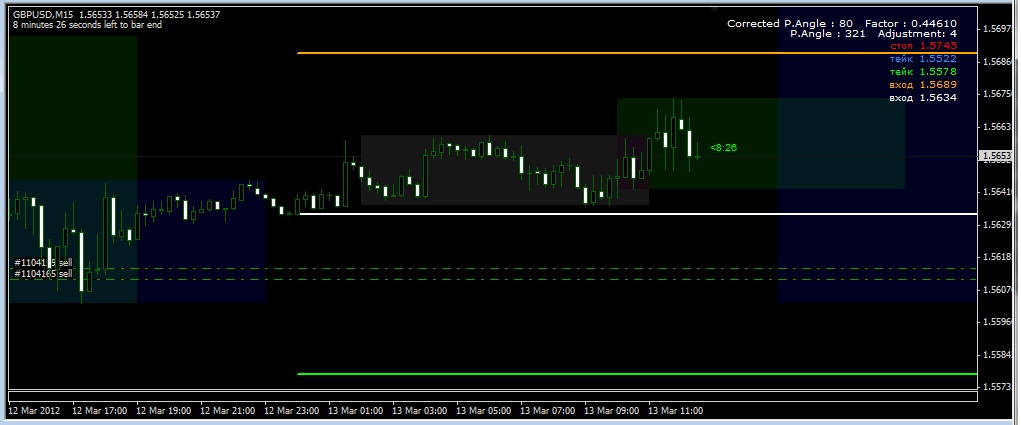The image size is (1021, 425).
Task: Click the current price tag 1.5653 on axis
Action: click(996, 156)
